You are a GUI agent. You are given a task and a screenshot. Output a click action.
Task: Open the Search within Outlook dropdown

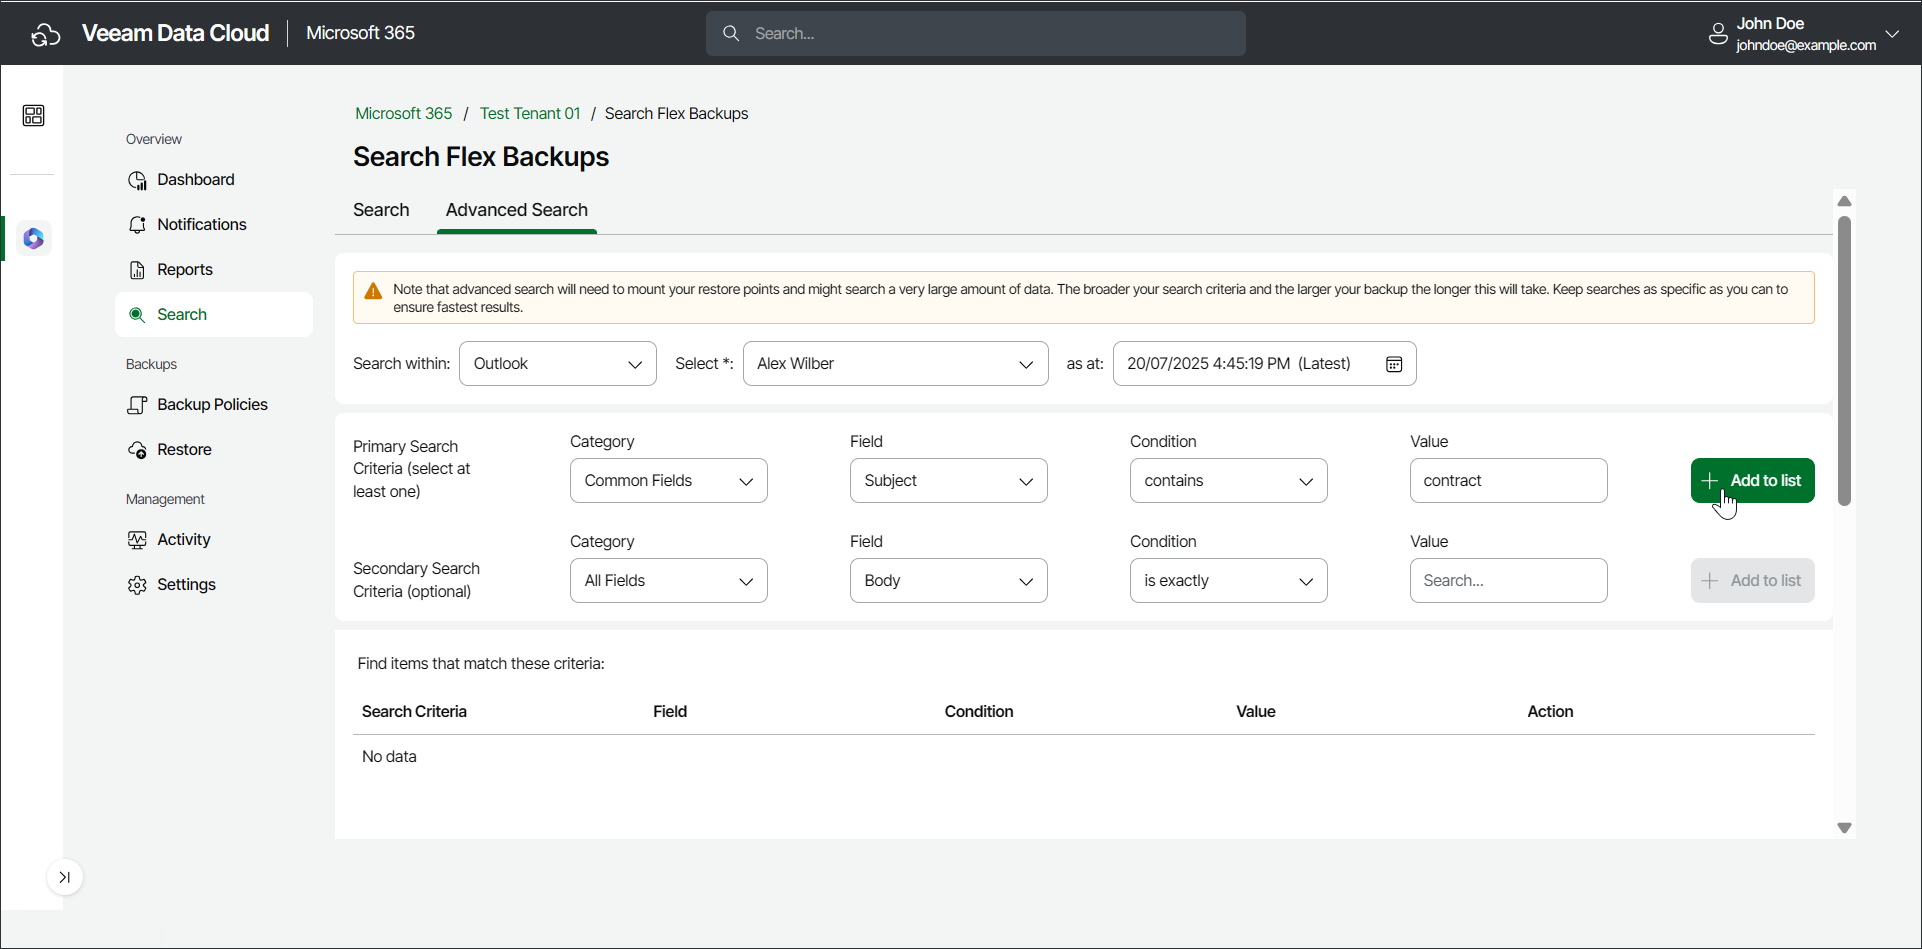click(558, 364)
